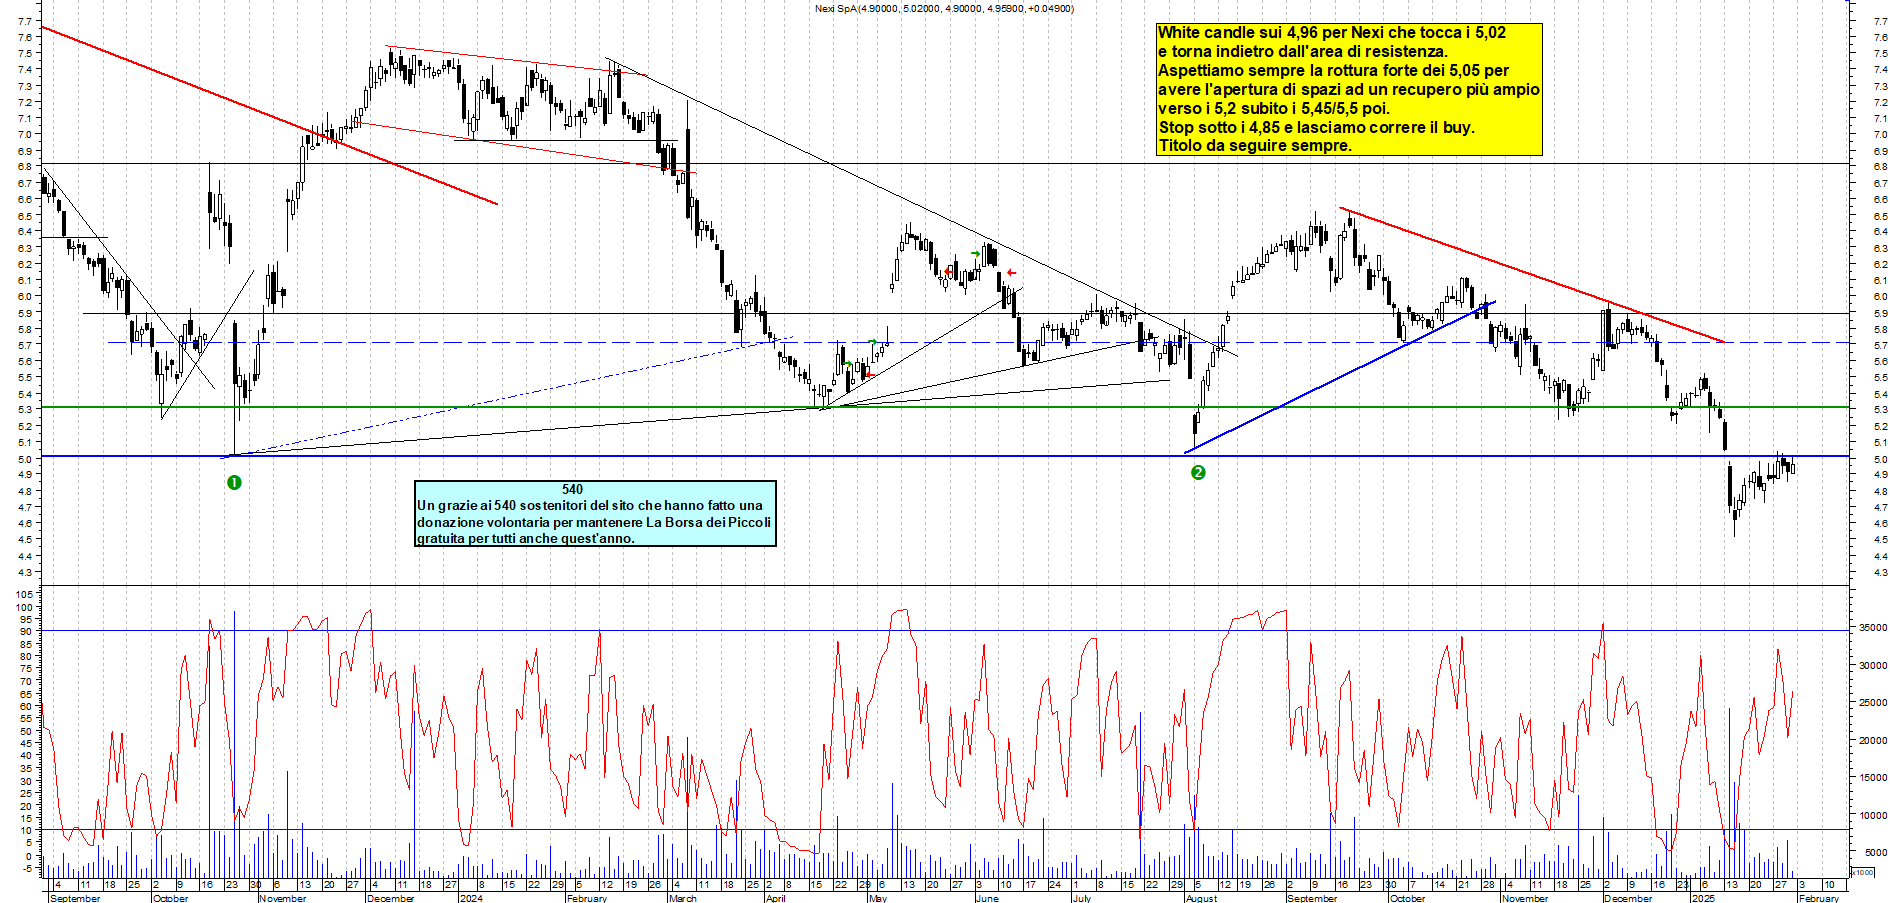Click the 105 oscillator scale label
1890x903 pixels.
click(24, 594)
